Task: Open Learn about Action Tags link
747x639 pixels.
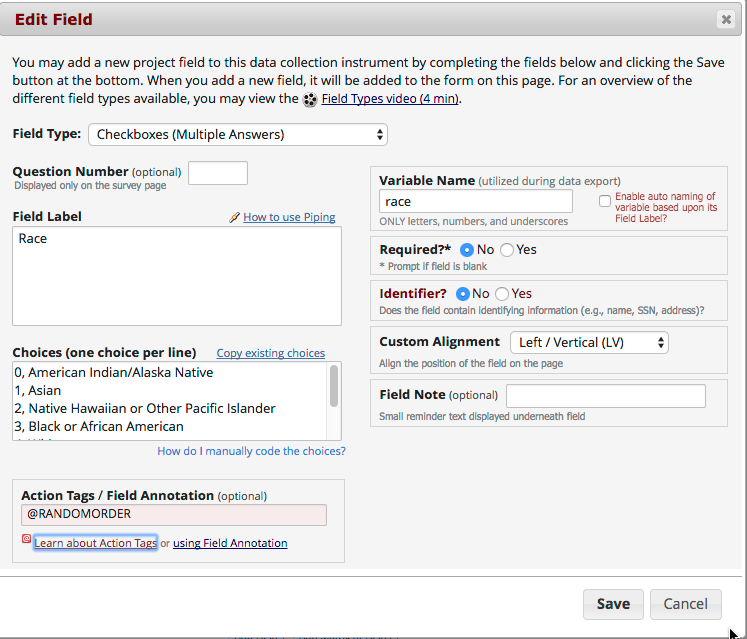Action: [95, 543]
